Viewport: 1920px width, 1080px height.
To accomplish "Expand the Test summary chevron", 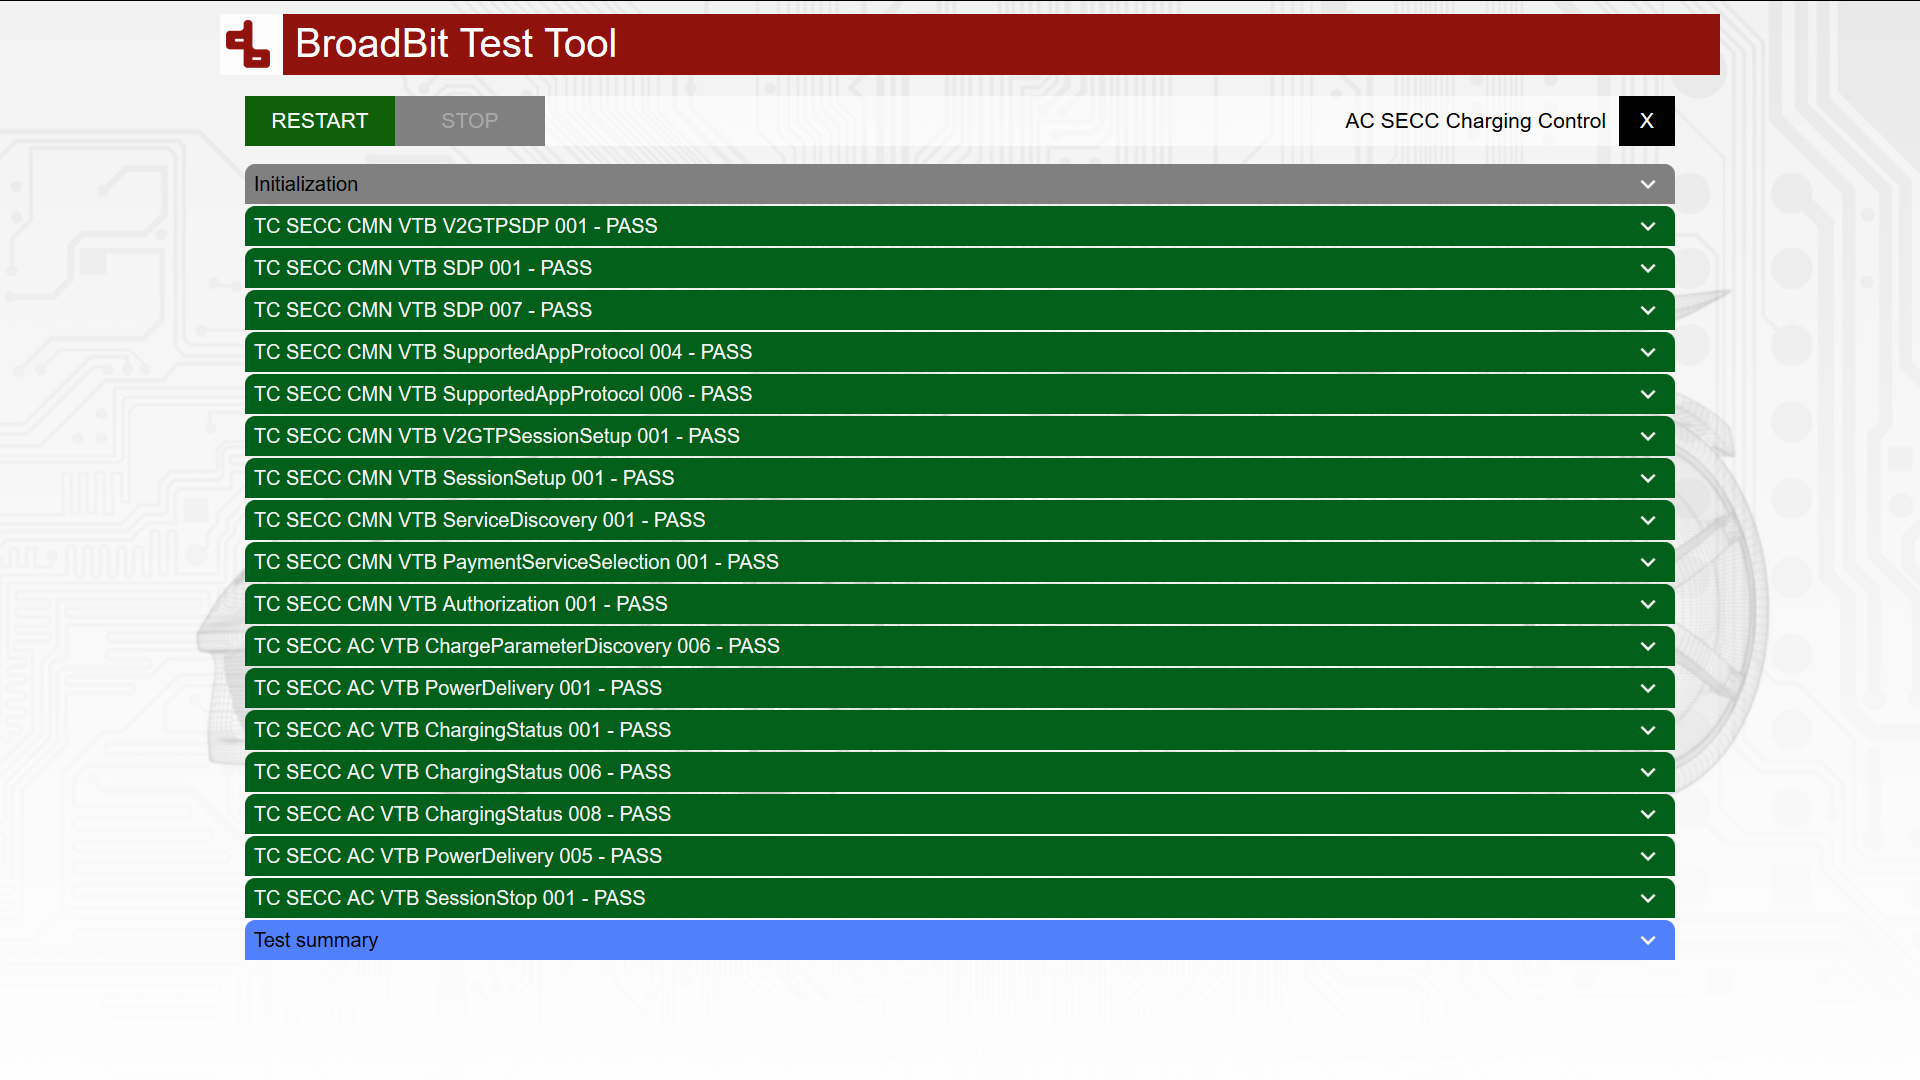I will click(x=1648, y=940).
